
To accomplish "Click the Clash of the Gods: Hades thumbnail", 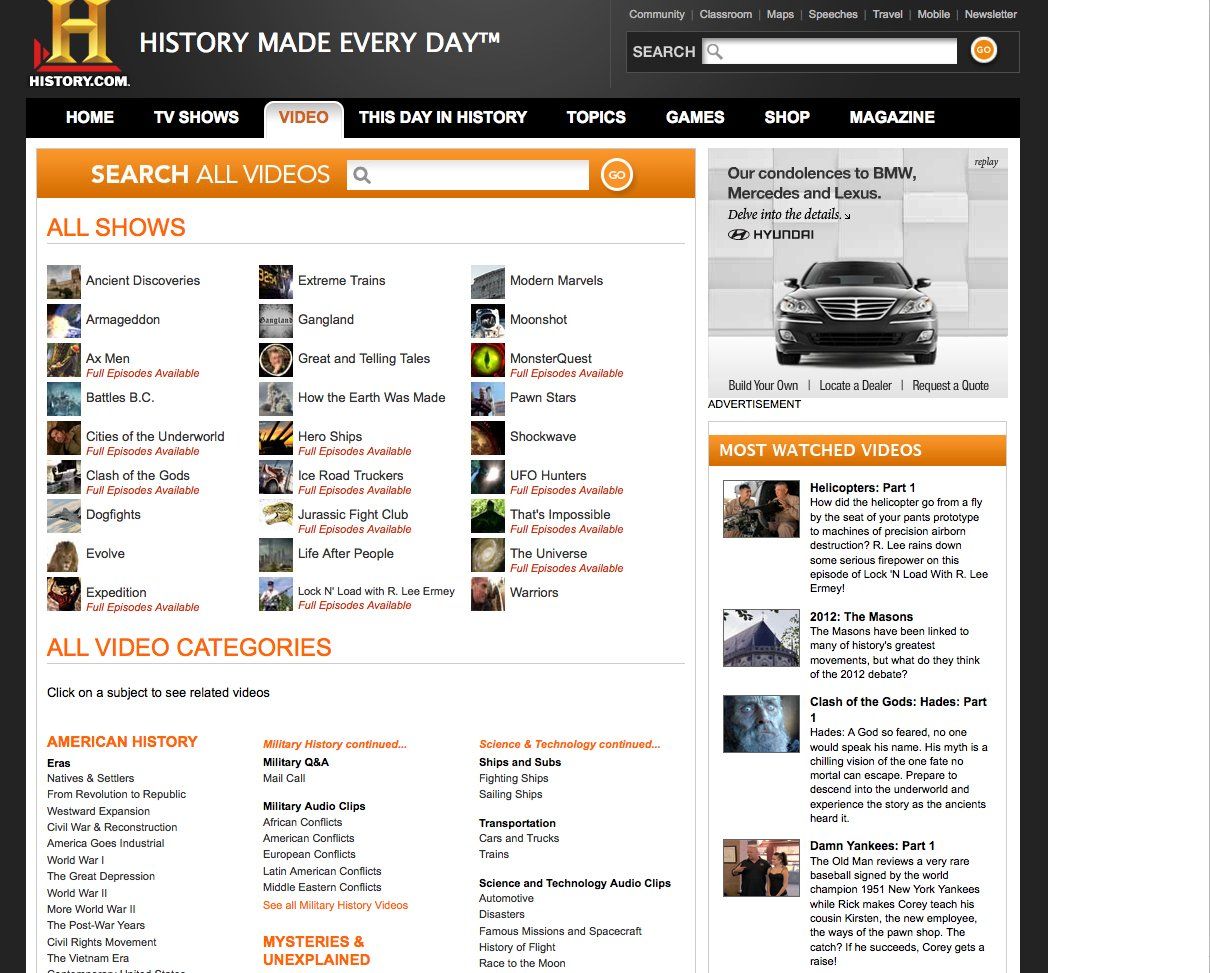I will 761,724.
